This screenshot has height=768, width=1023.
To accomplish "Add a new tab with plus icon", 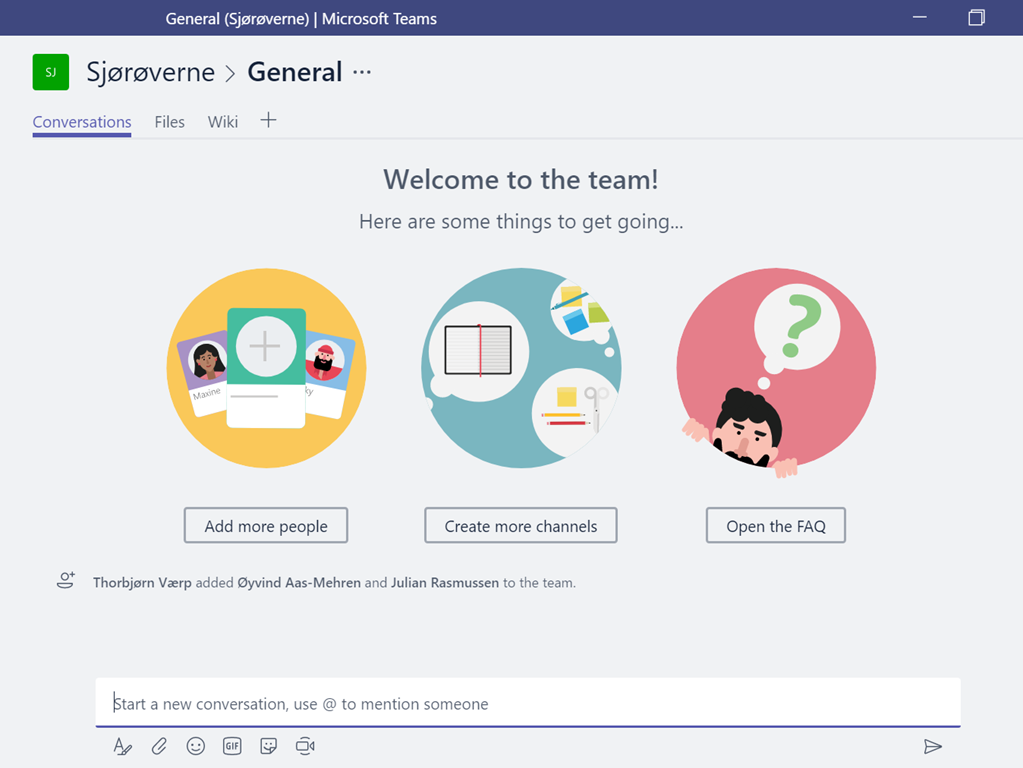I will pos(268,121).
